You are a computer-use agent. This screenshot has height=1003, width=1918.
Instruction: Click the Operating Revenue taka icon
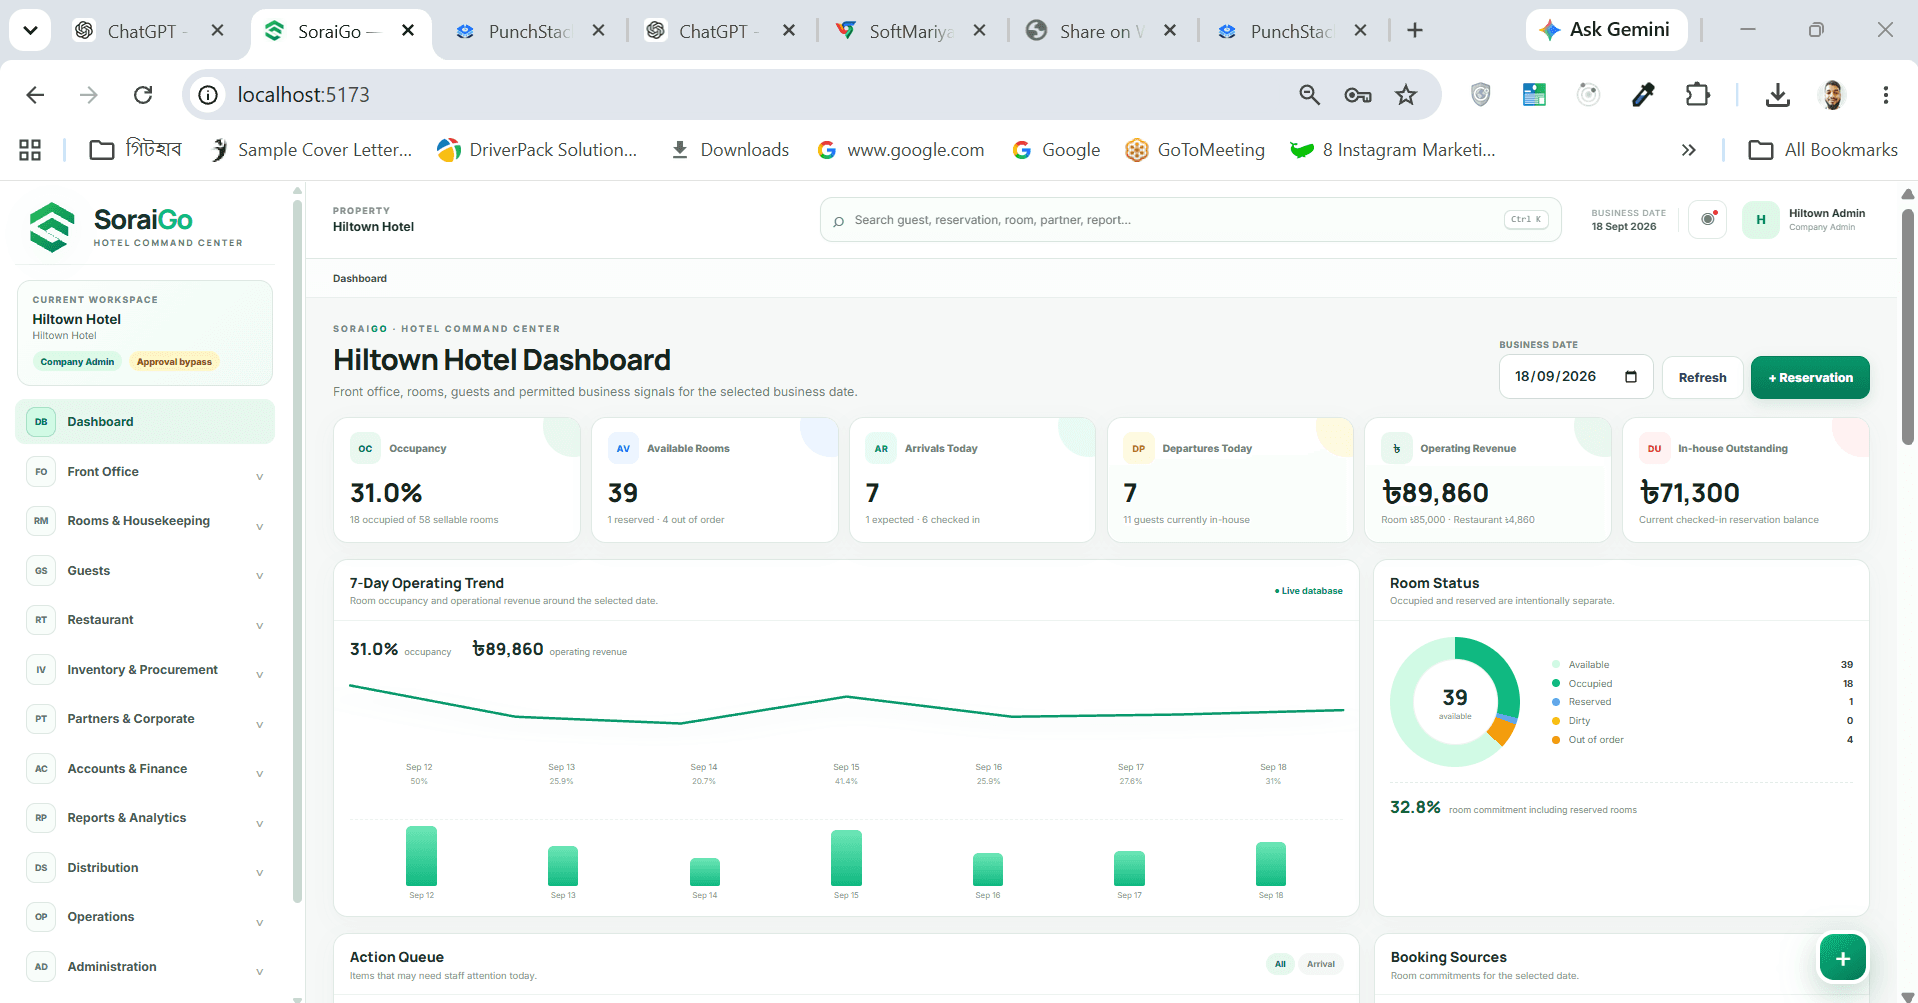tap(1396, 449)
